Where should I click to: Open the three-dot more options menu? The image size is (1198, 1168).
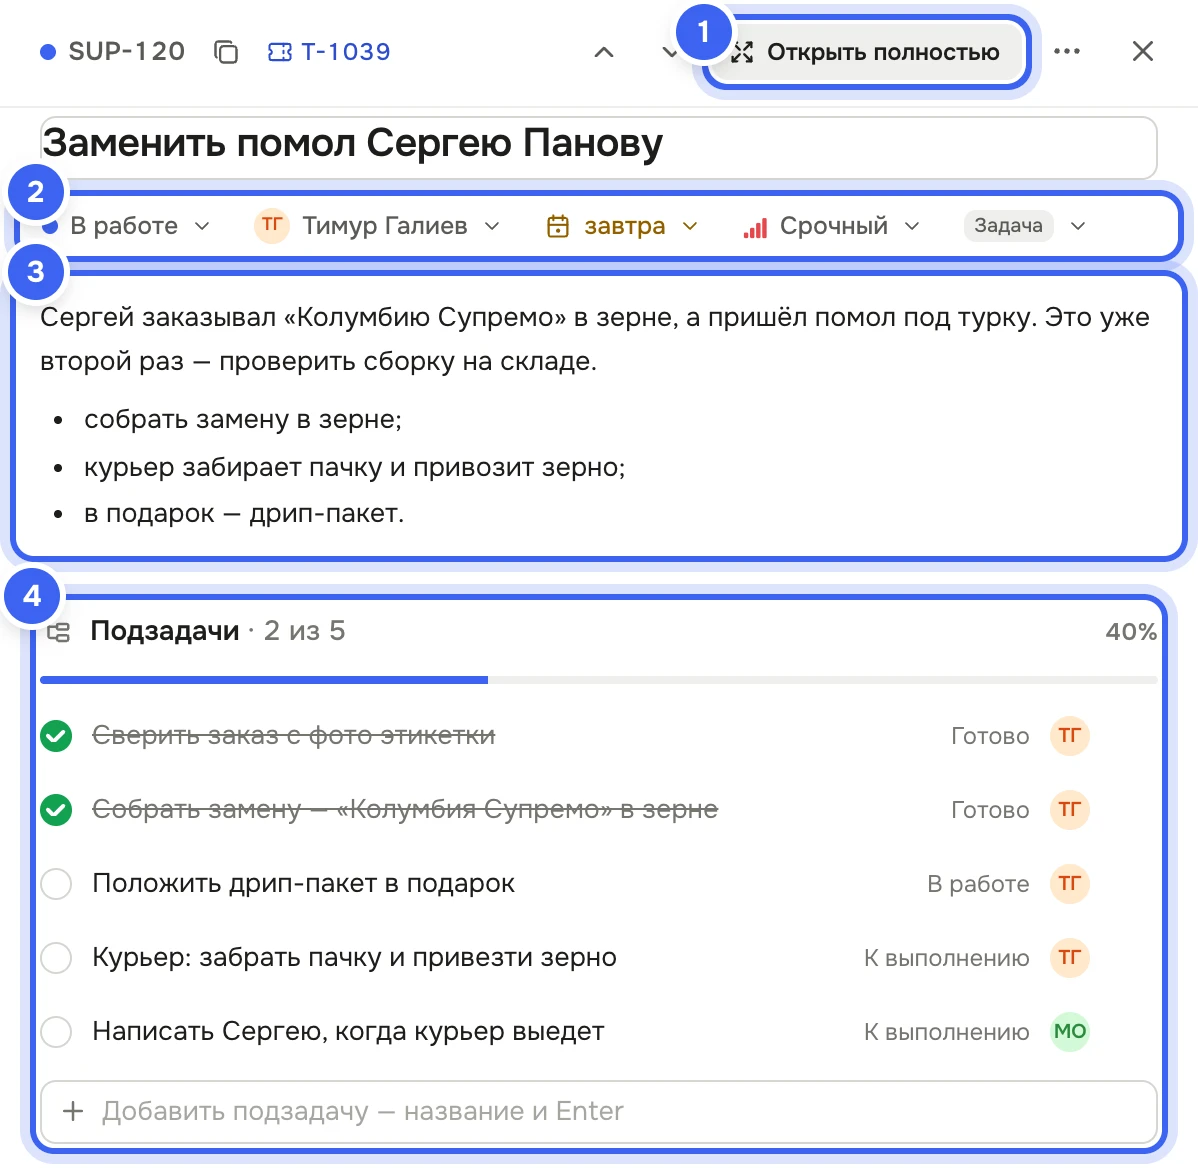pos(1067,51)
